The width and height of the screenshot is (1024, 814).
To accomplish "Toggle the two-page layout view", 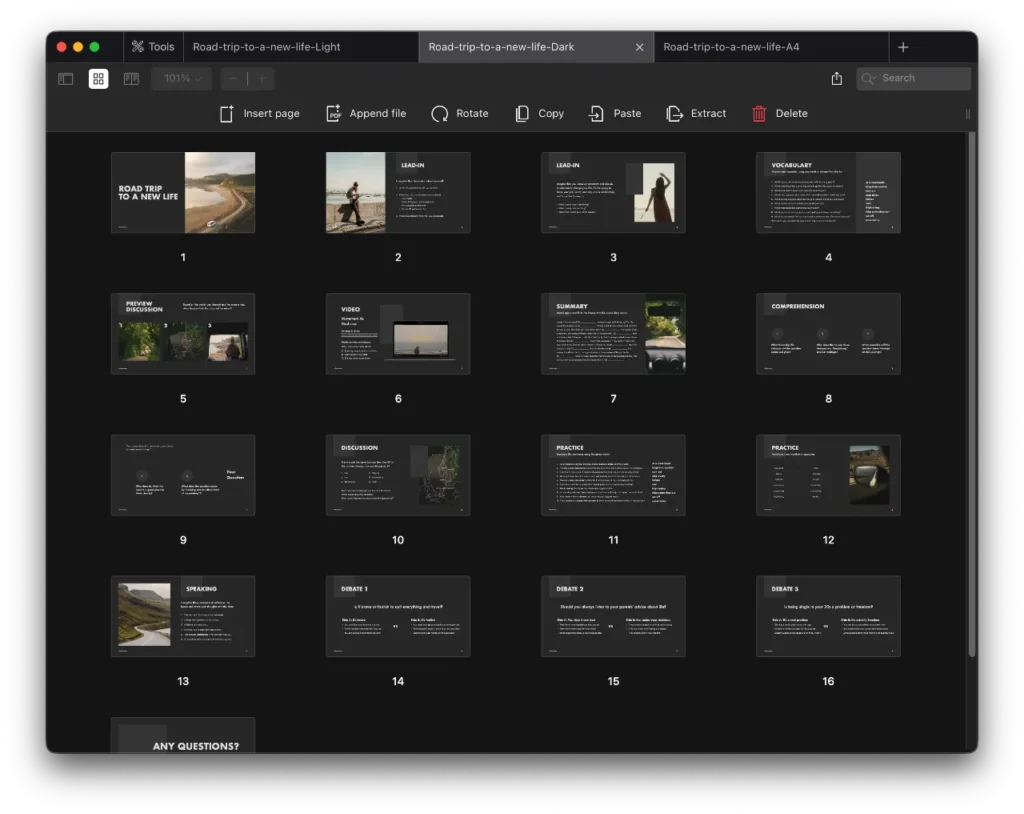I will [x=131, y=79].
